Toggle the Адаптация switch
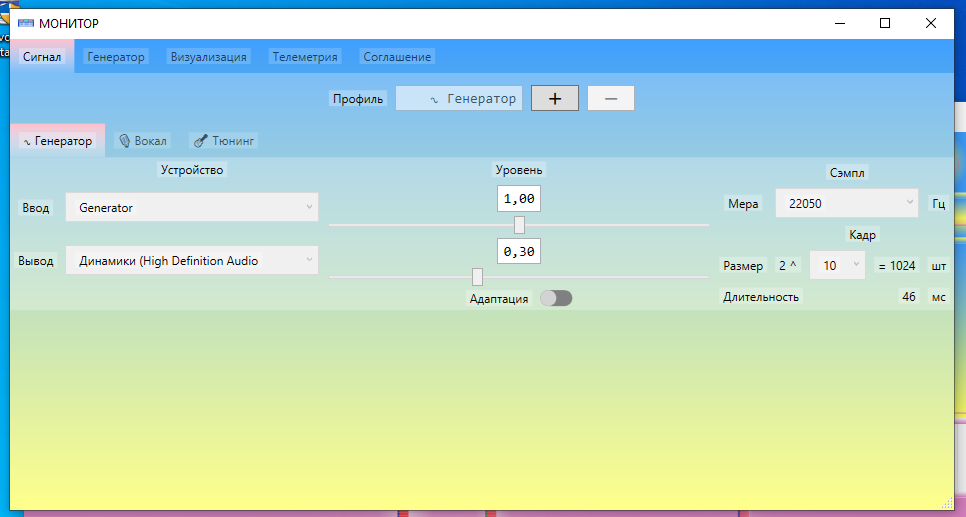Screen dimensions: 966x517 click(x=556, y=298)
